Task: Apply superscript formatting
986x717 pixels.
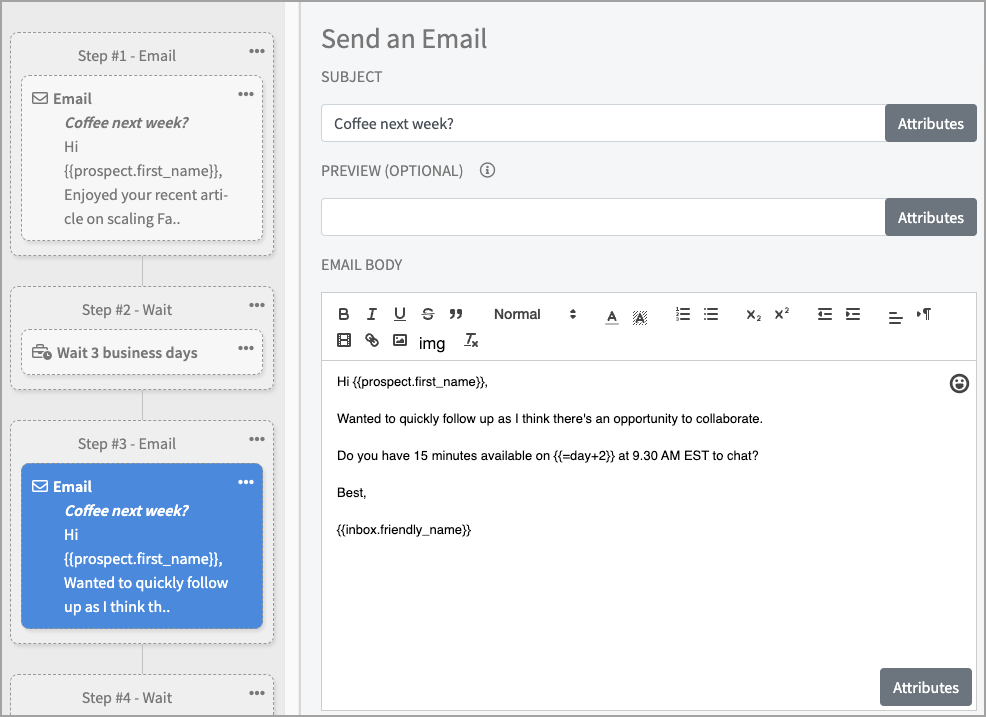Action: [x=782, y=314]
